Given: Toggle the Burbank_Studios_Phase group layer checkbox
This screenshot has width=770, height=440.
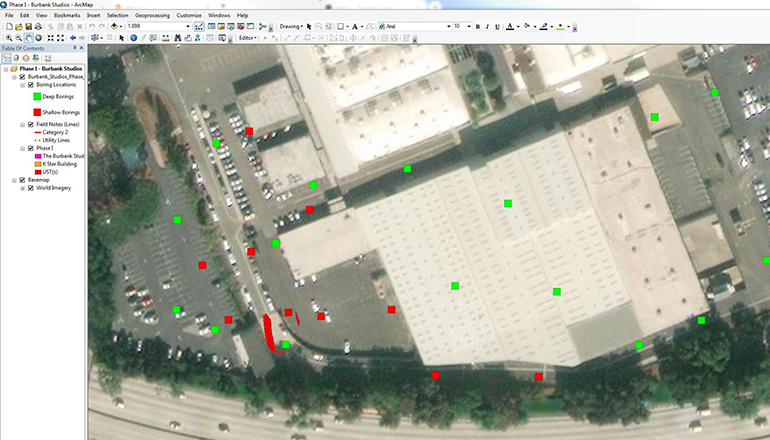Looking at the screenshot, I should pyautogui.click(x=22, y=77).
